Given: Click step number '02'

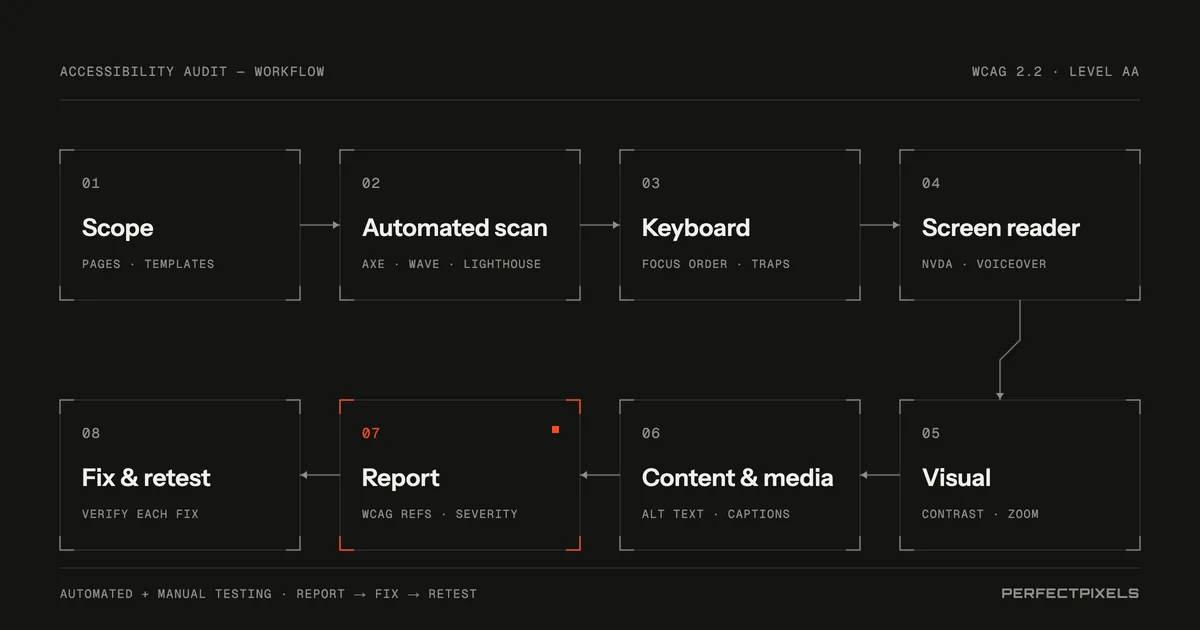Looking at the screenshot, I should click(x=371, y=183).
